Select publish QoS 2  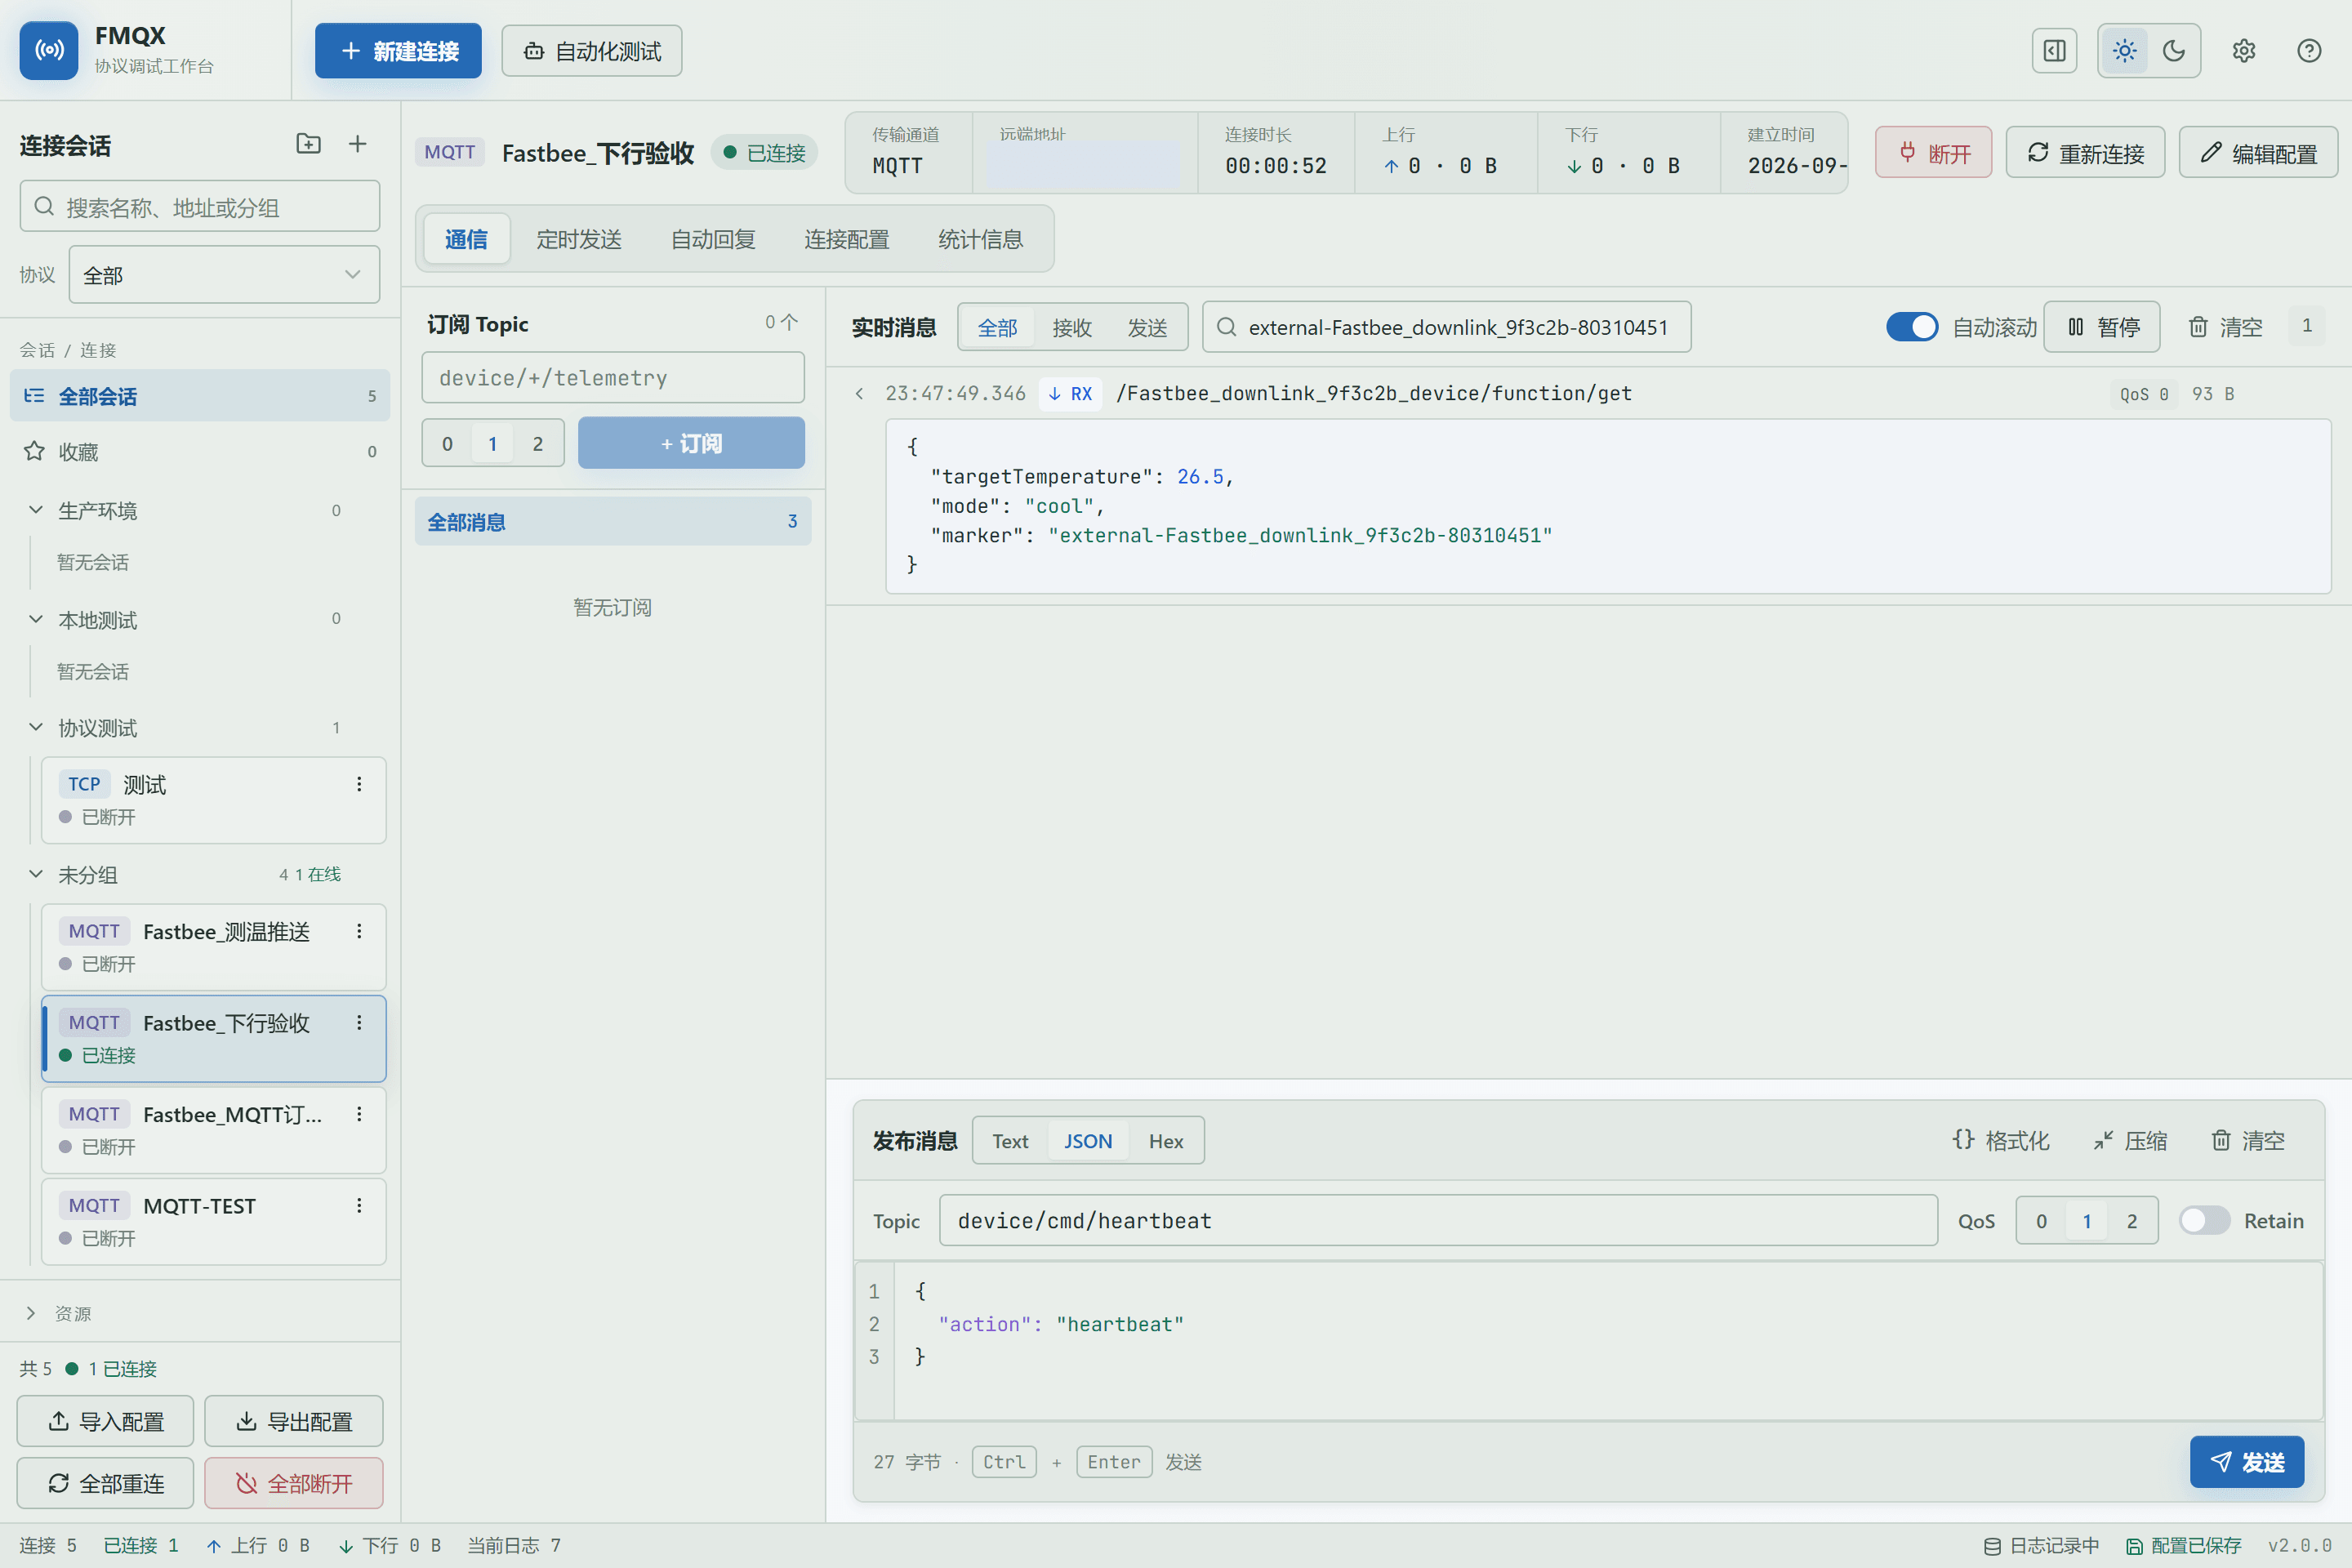click(2132, 1220)
